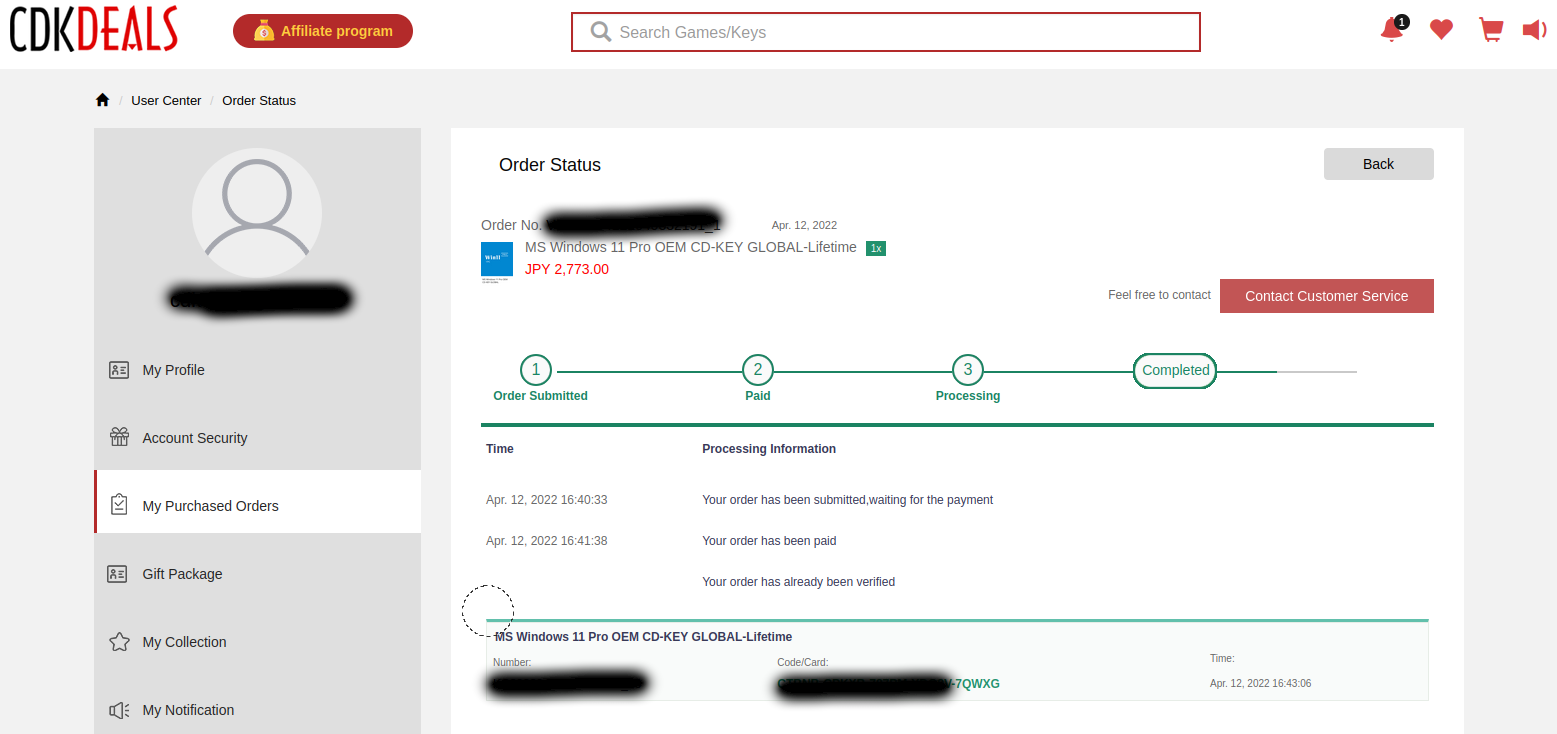Click the Account Security gift icon
1557x734 pixels.
[x=119, y=438]
